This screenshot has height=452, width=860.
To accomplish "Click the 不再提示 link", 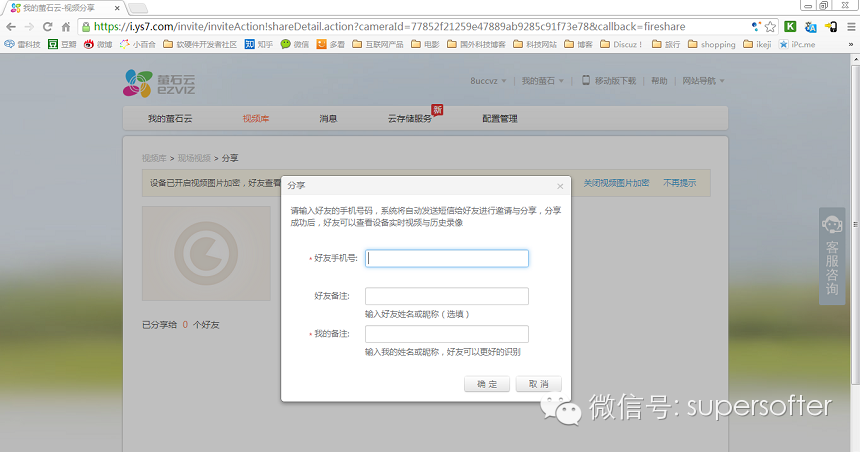I will [x=680, y=183].
